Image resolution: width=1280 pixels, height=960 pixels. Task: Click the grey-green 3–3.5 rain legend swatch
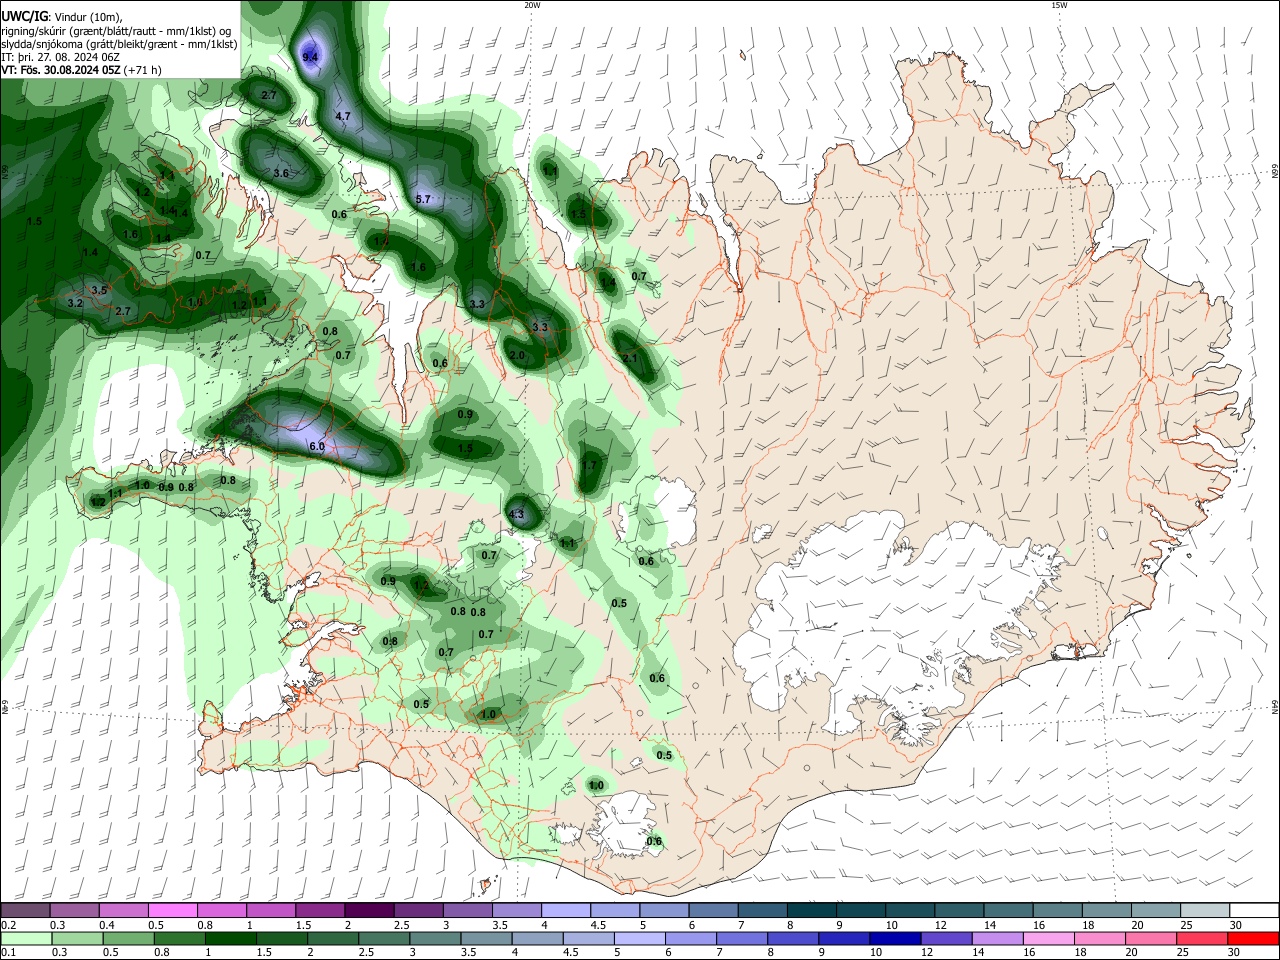[x=436, y=938]
